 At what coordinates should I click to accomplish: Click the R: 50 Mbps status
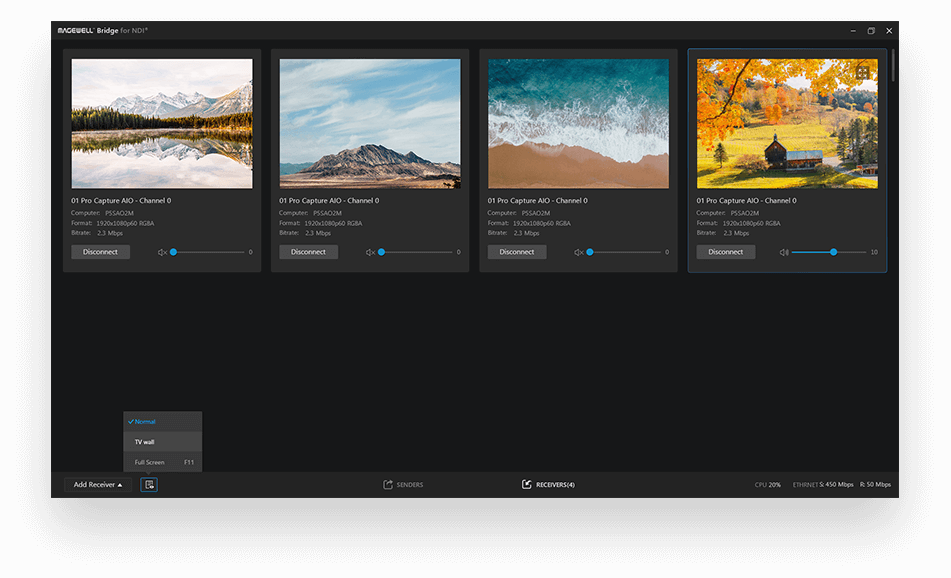[x=875, y=485]
